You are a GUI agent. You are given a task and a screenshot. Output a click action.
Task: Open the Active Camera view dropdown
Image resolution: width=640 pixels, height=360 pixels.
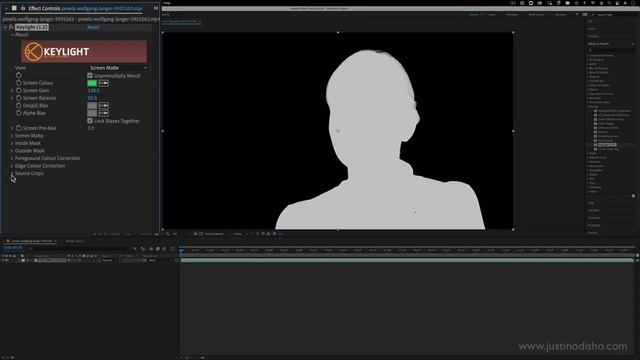(x=215, y=234)
